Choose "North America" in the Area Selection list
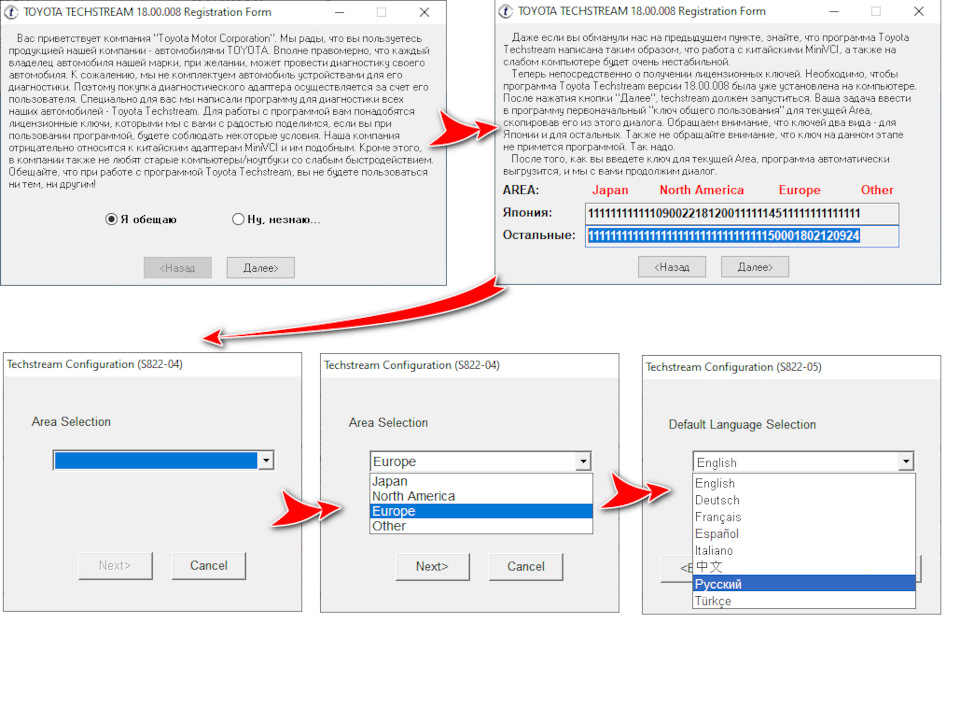Viewport: 960px width, 709px height. pos(481,496)
